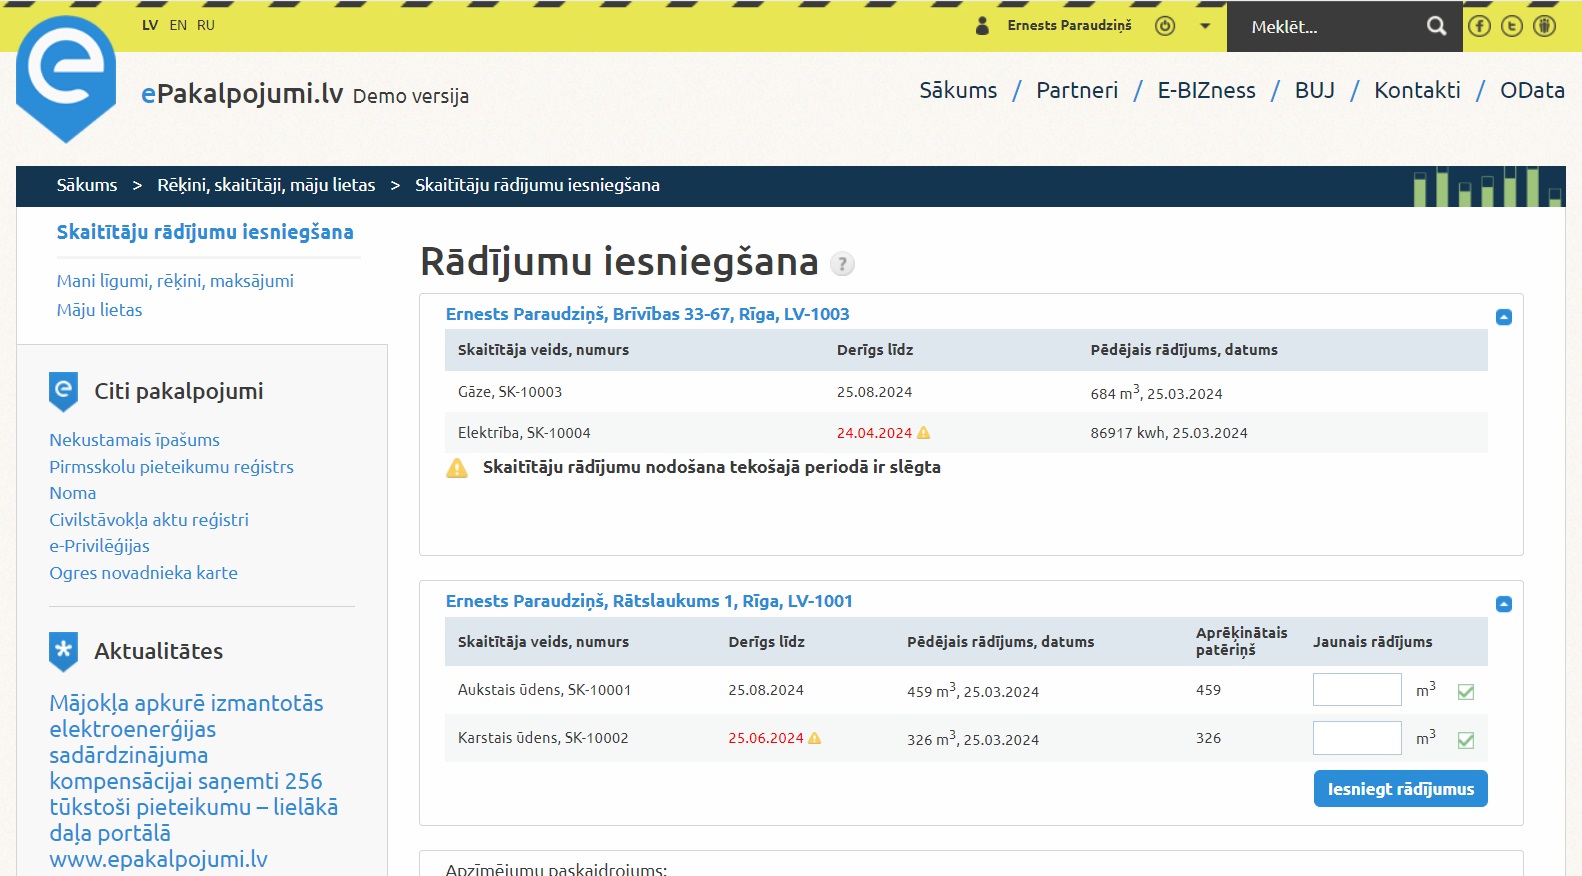1582x876 pixels.
Task: Open the Twitter page icon
Action: coord(1512,26)
